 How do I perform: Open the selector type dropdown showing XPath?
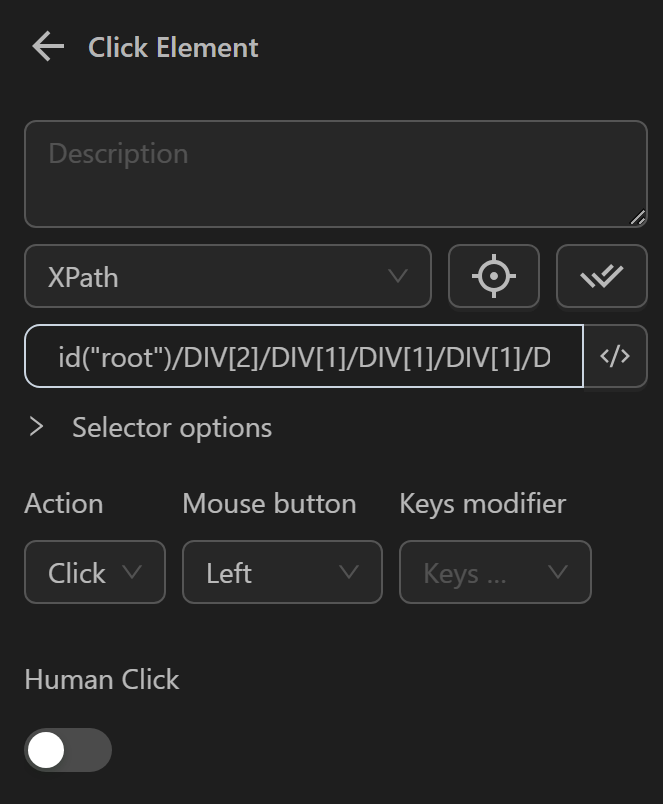[x=227, y=277]
